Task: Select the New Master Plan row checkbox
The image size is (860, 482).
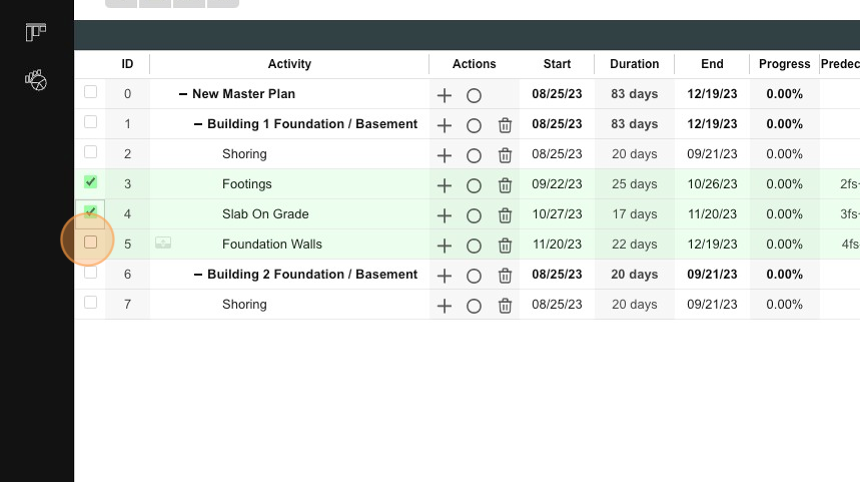Action: 90,92
